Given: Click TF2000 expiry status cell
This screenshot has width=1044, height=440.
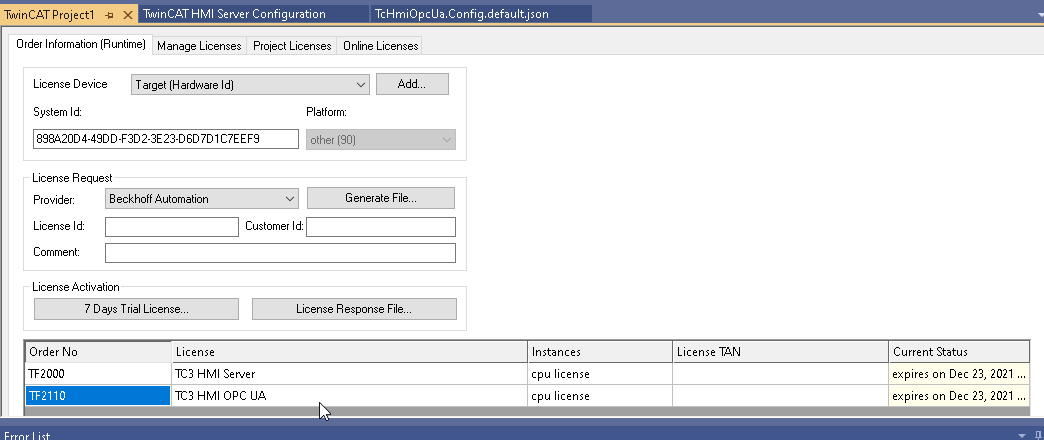Looking at the screenshot, I should 959,373.
